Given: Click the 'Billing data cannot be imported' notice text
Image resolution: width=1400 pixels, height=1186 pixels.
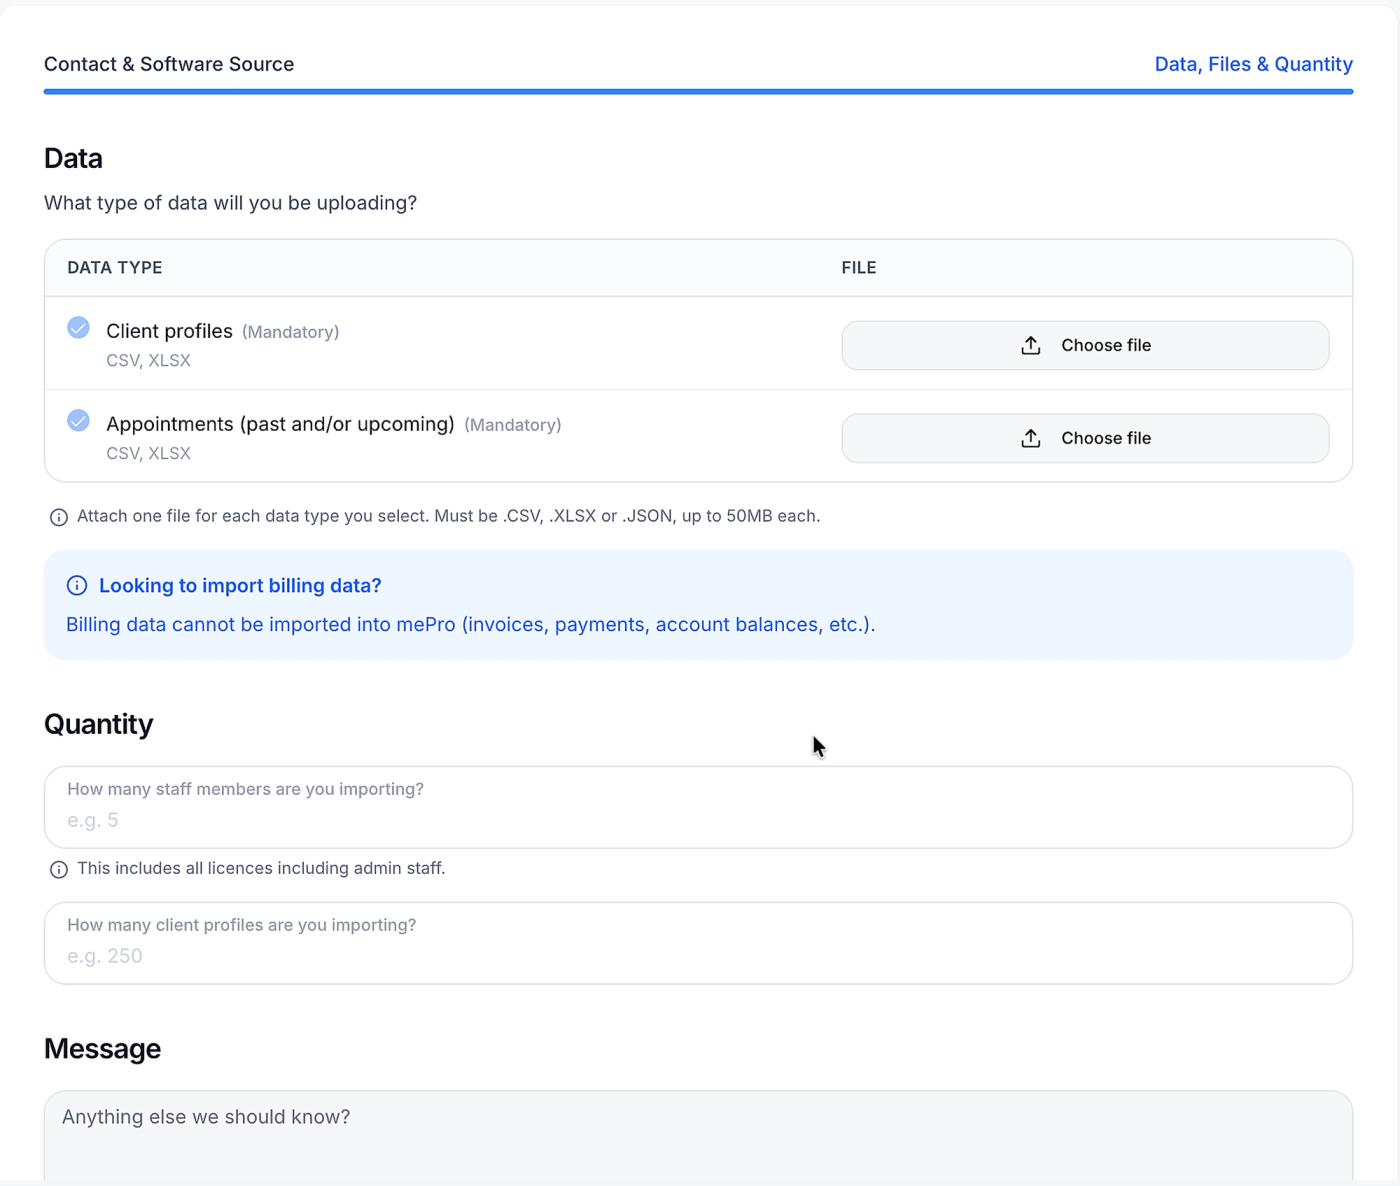Looking at the screenshot, I should (x=470, y=625).
